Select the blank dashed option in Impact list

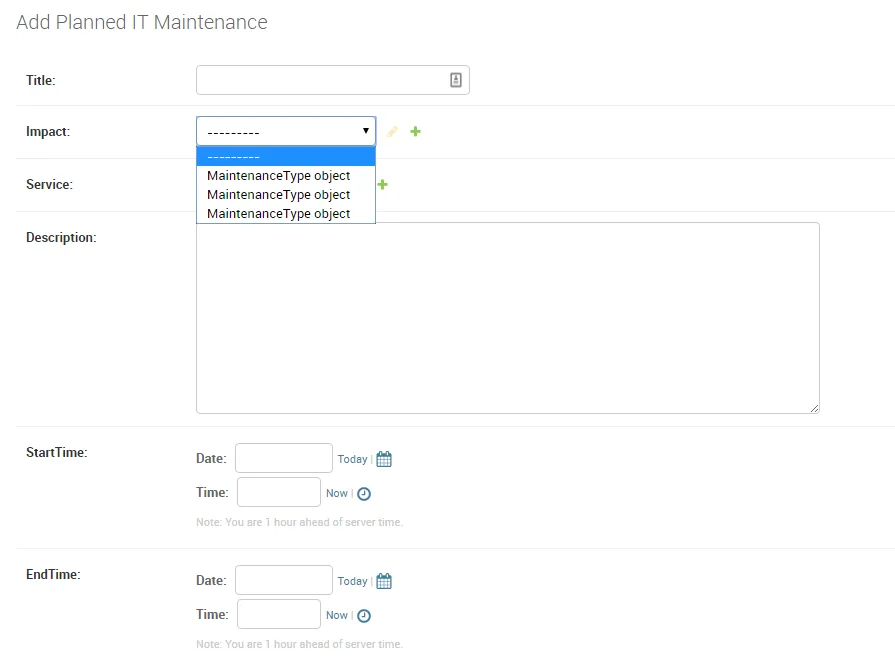click(x=285, y=157)
